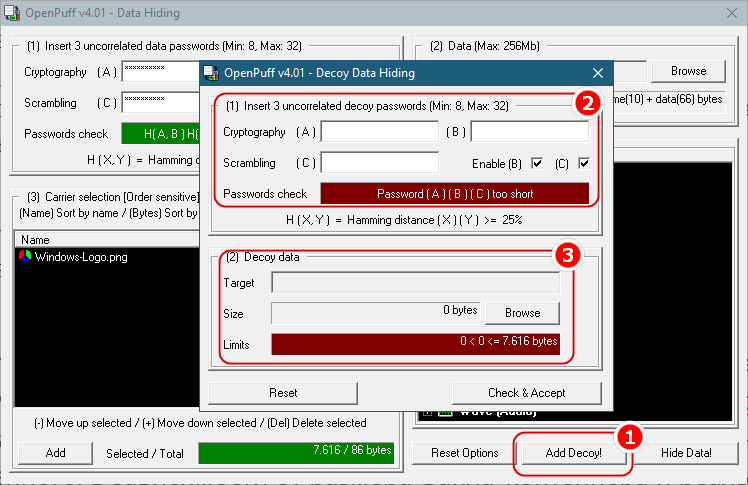
Task: Select the Windows-Logo.png file icon
Action: (x=25, y=257)
